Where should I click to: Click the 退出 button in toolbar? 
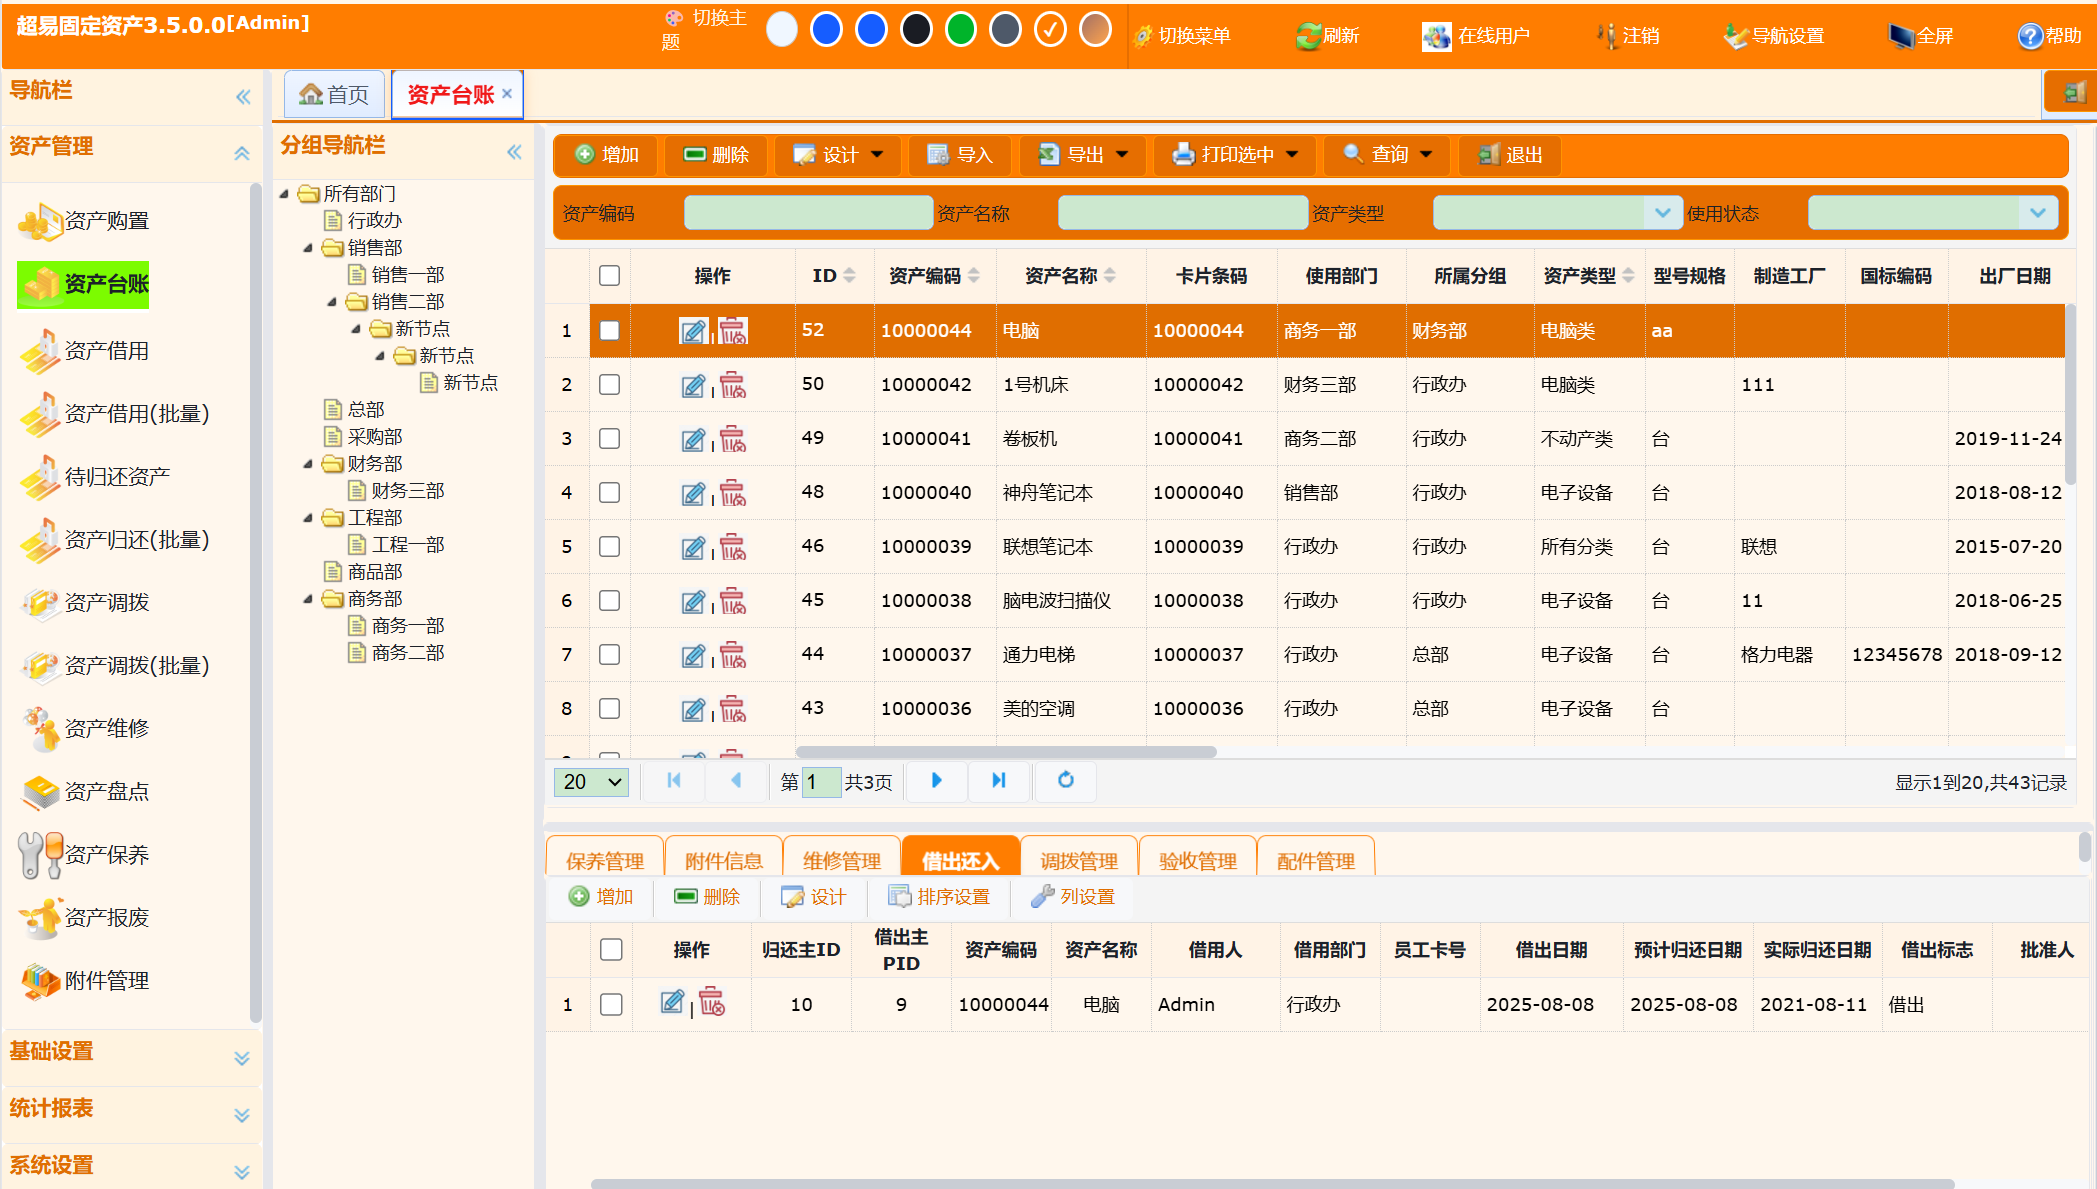(1510, 155)
